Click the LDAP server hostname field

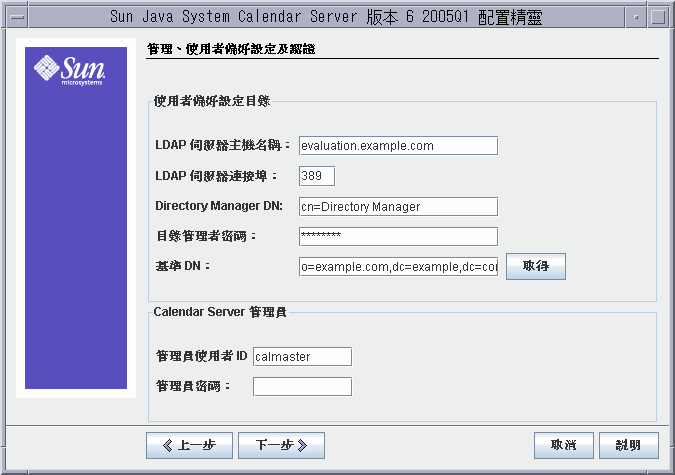click(x=398, y=146)
